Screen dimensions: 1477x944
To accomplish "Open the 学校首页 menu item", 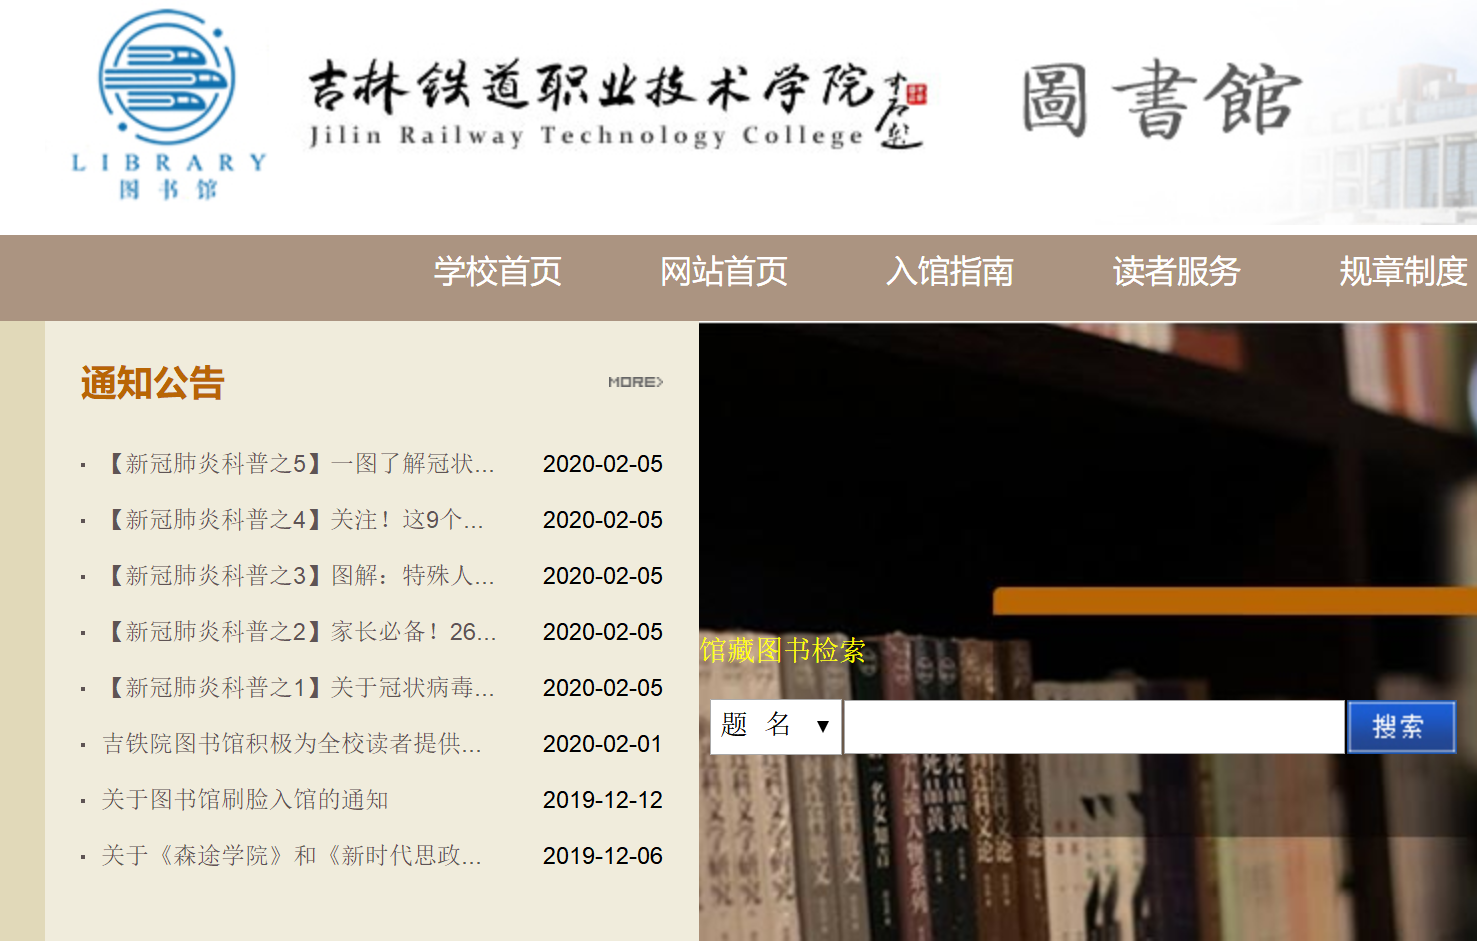I will coord(497,272).
